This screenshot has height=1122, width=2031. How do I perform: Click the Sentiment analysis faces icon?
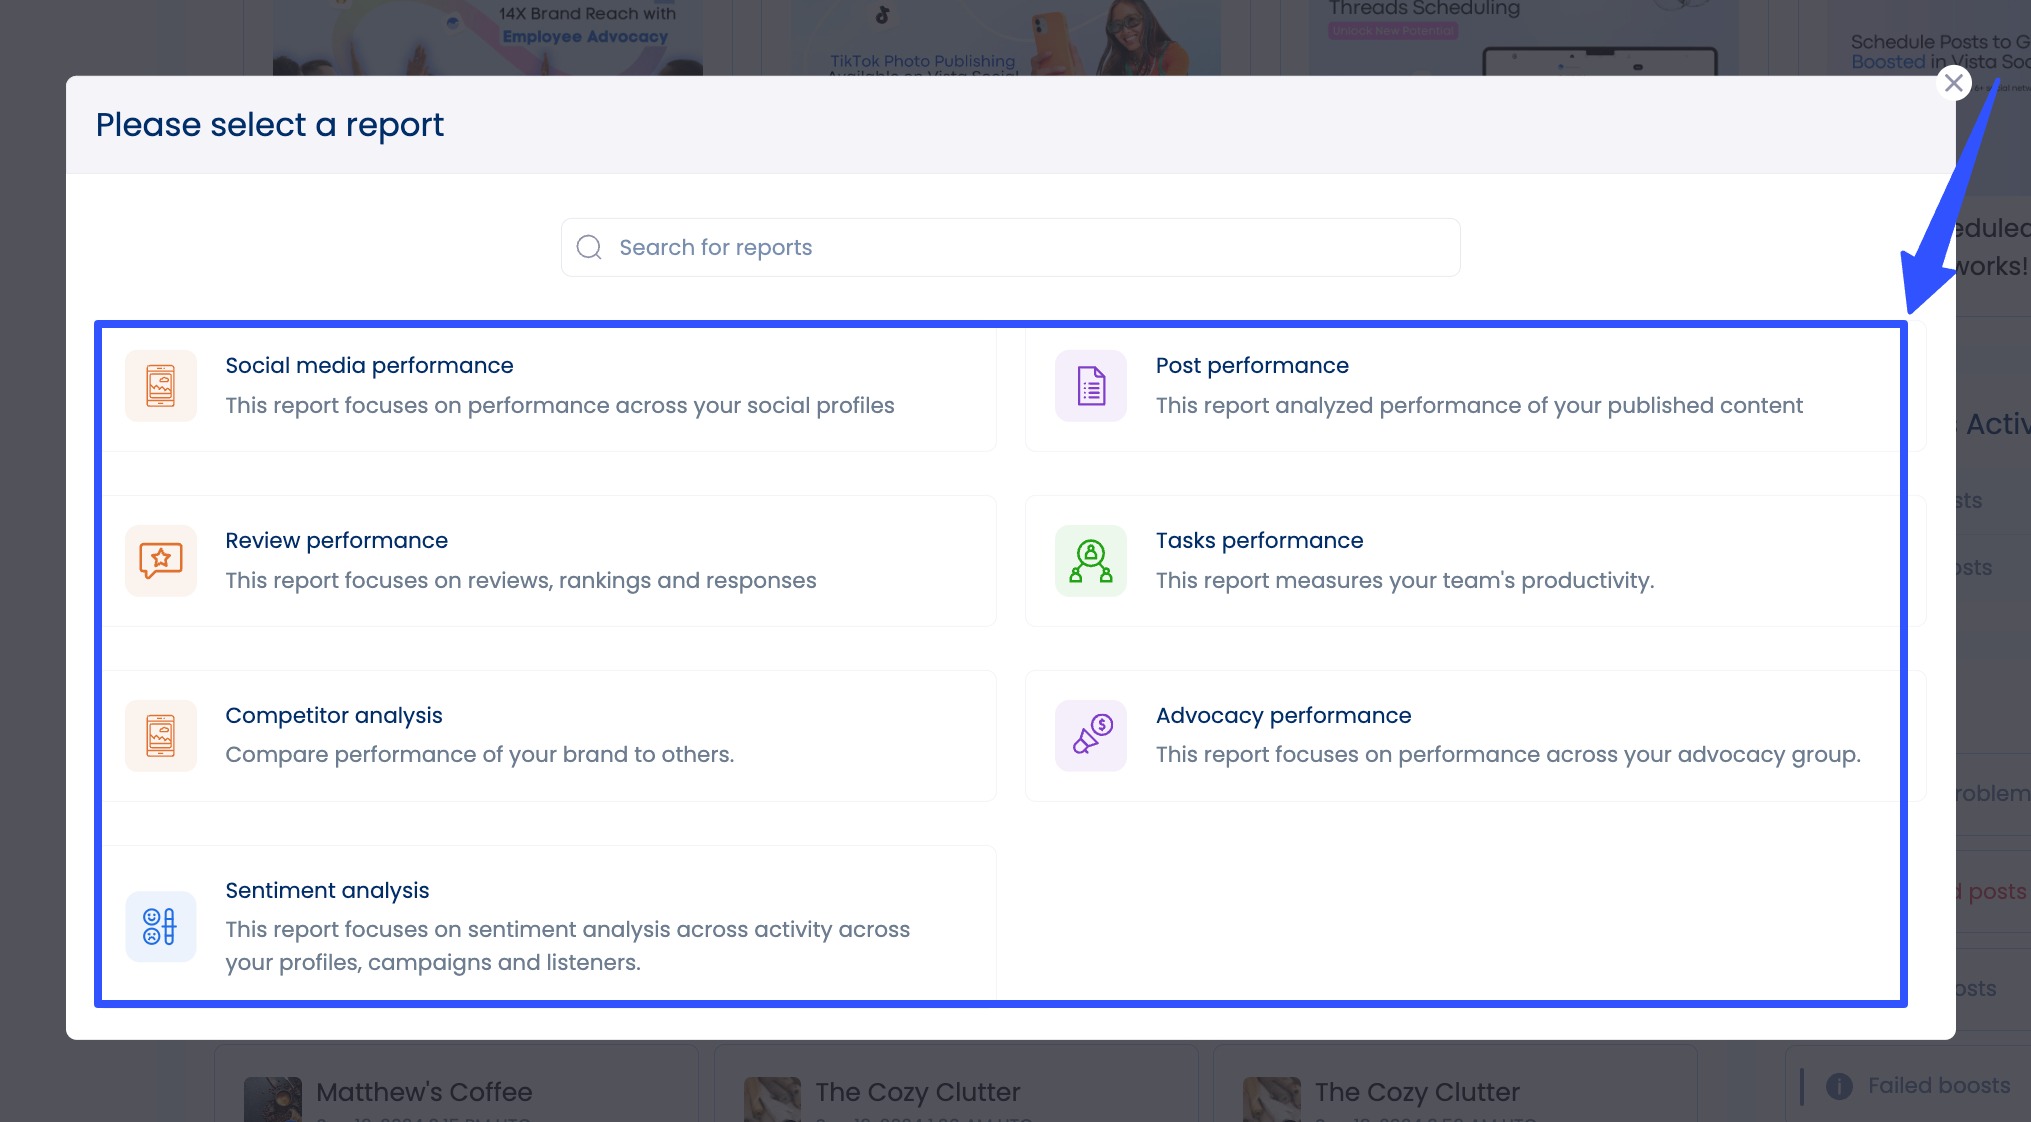click(x=160, y=927)
